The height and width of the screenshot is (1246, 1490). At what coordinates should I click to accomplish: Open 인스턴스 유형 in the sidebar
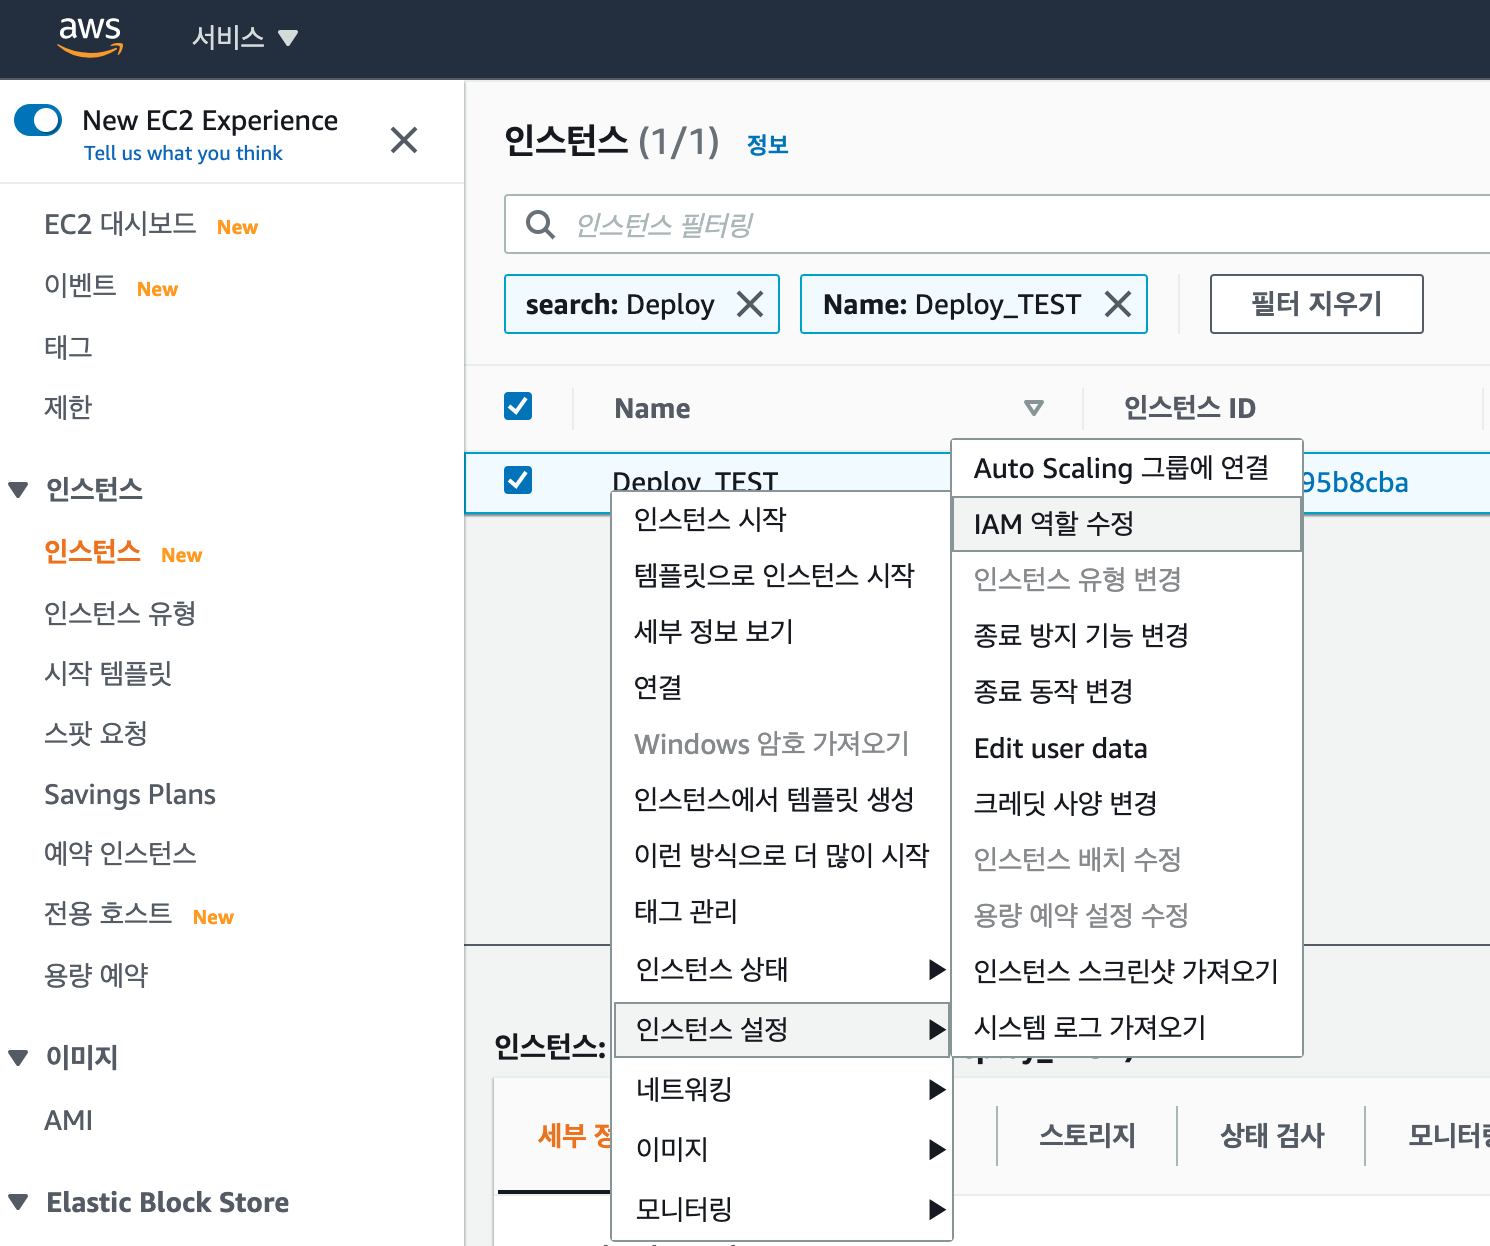tap(120, 613)
